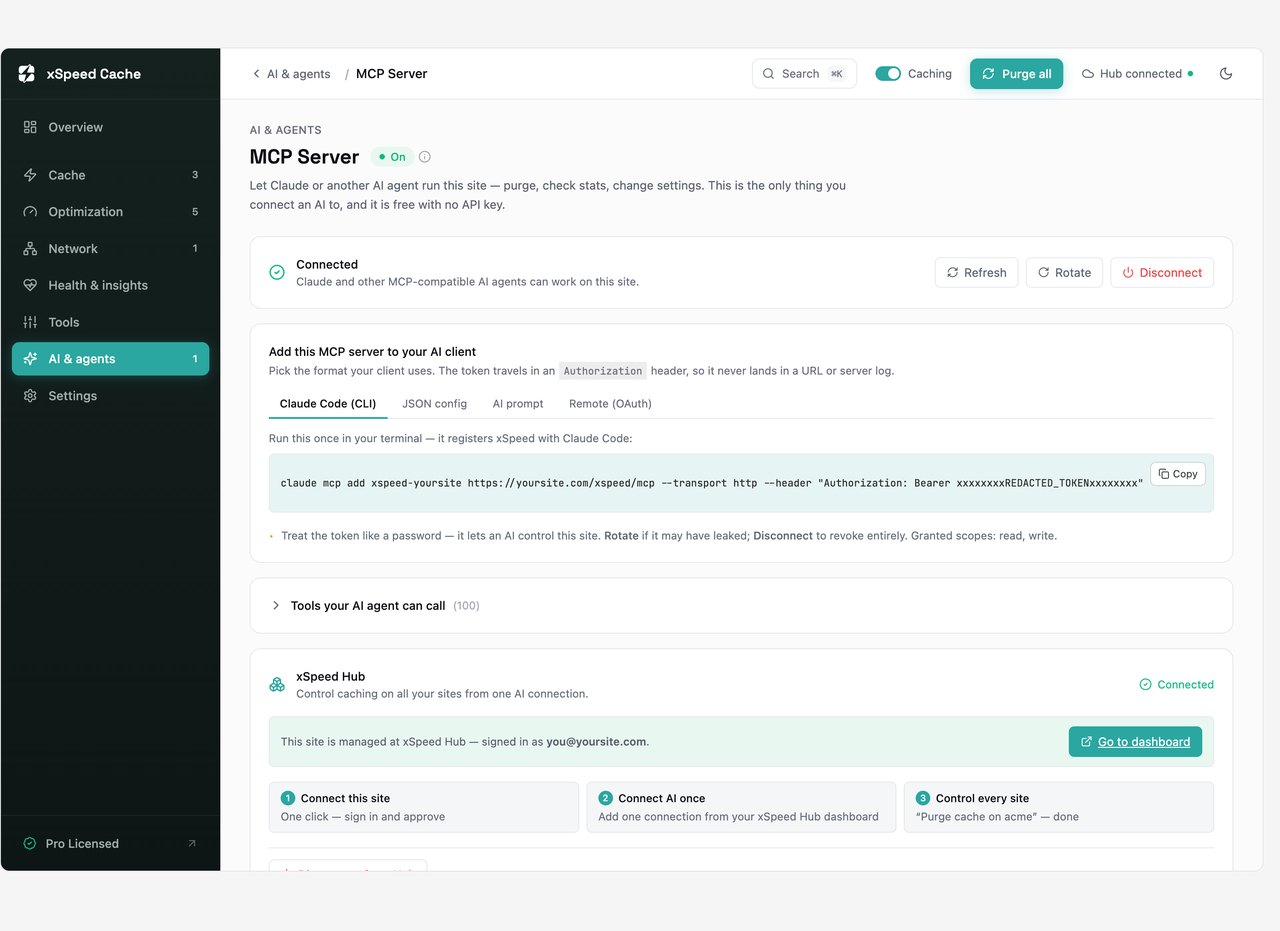The width and height of the screenshot is (1280, 931).
Task: Switch to dark mode with moon icon
Action: point(1226,74)
